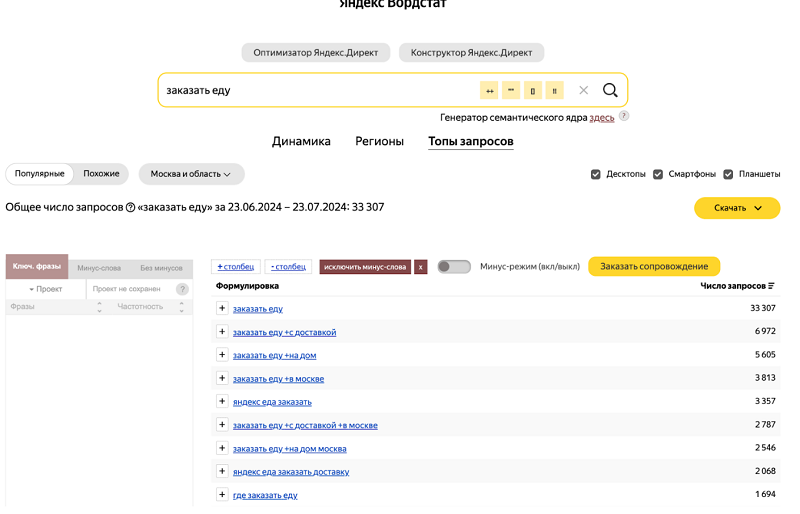Open 'заказать еду +с доставкой +в москве' link

305,425
